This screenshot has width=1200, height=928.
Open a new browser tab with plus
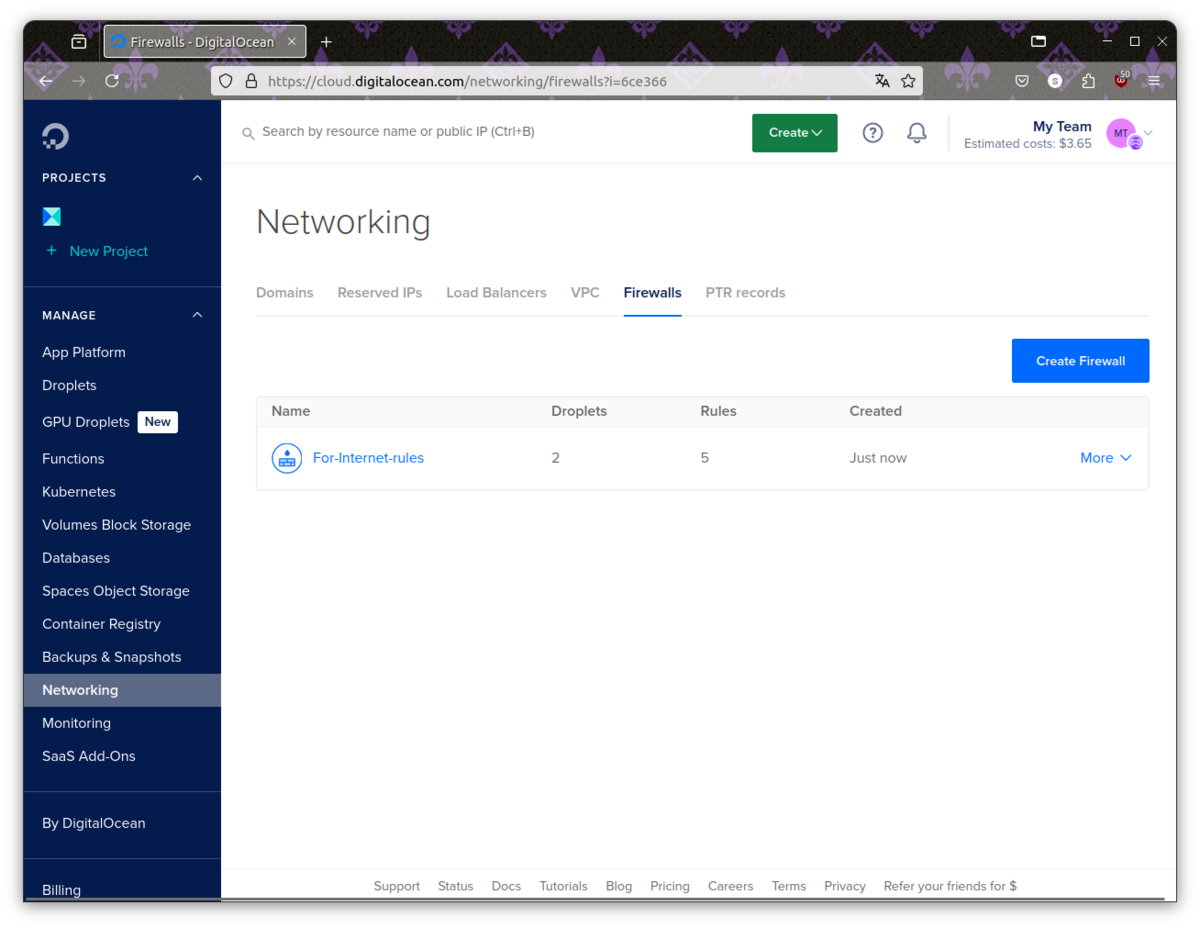(x=326, y=42)
